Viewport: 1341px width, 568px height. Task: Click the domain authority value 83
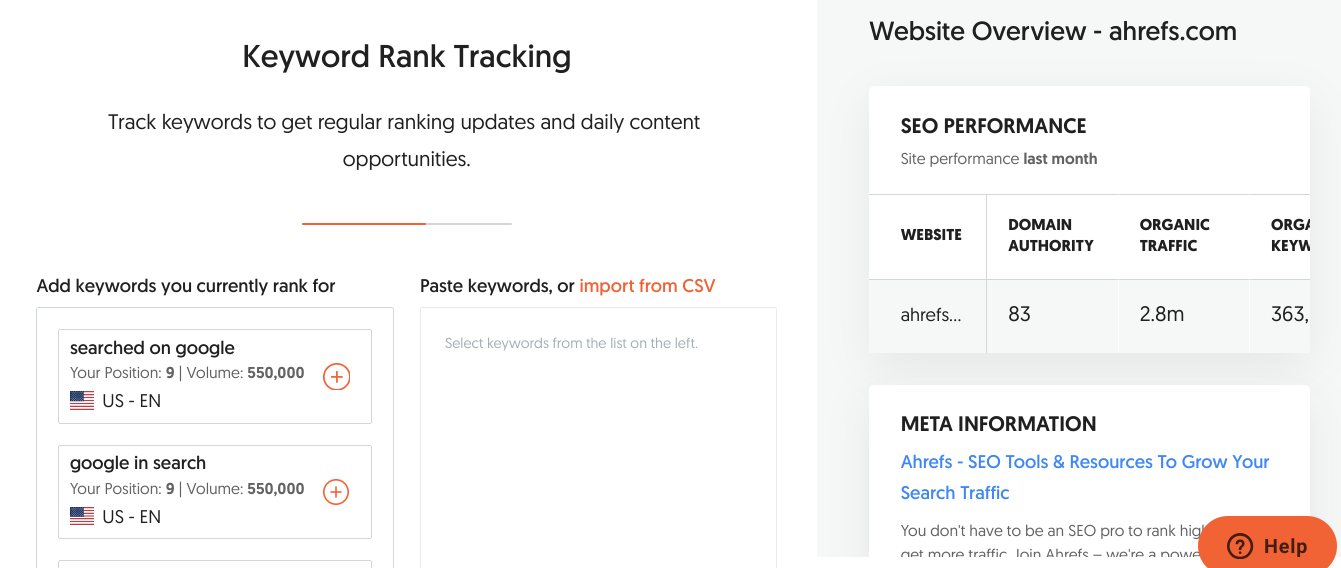coord(1019,314)
